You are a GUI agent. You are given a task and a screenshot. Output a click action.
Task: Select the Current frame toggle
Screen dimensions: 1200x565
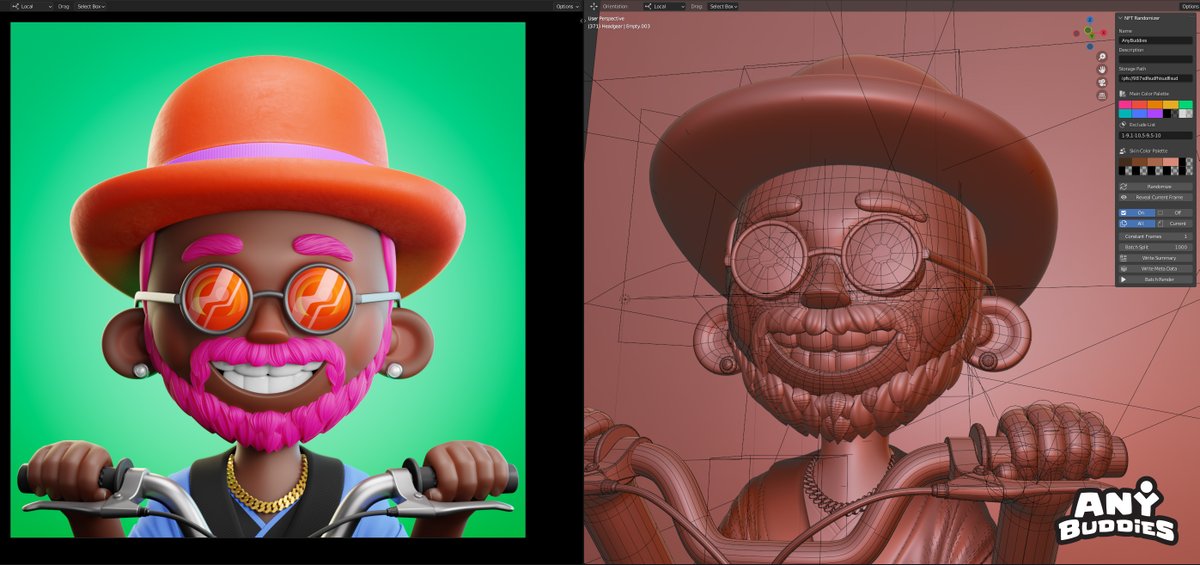pos(1174,224)
